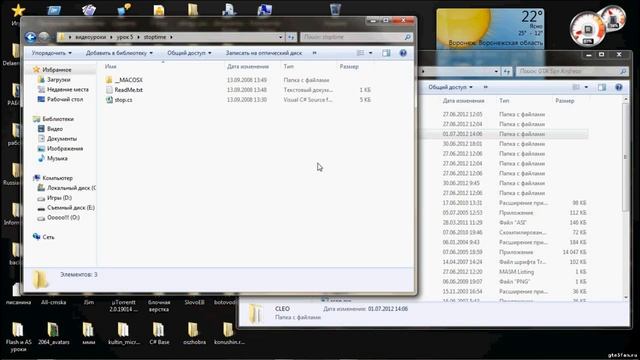Viewport: 640px width, 360px height.
Task: Open the 2064_avatars desktop folder
Action: point(53,334)
